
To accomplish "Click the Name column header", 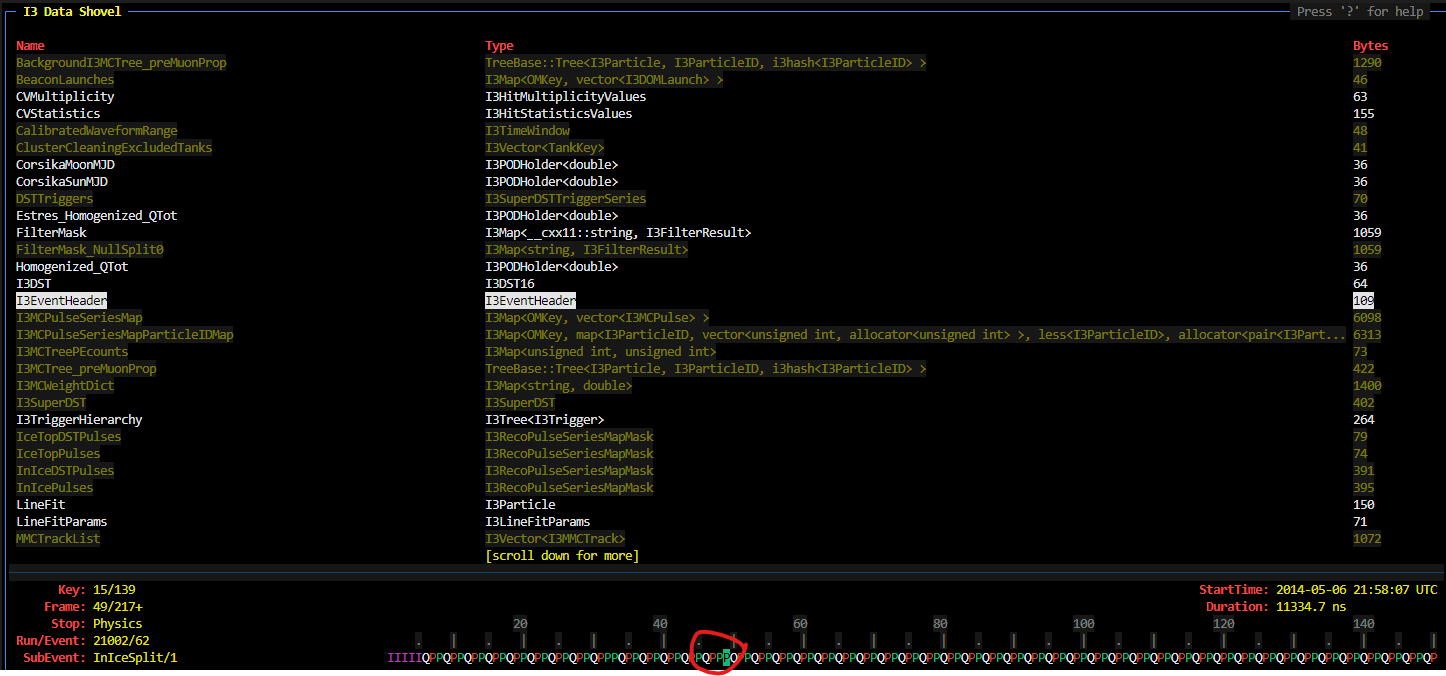I will 30,45.
